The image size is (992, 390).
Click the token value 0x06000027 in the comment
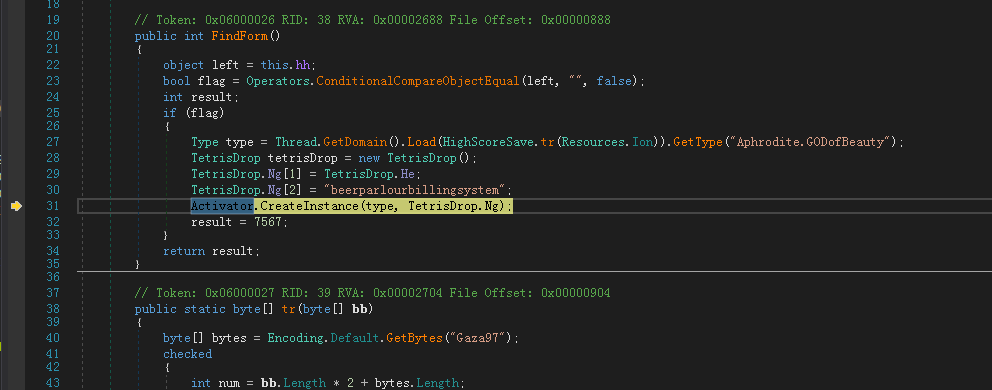point(240,292)
